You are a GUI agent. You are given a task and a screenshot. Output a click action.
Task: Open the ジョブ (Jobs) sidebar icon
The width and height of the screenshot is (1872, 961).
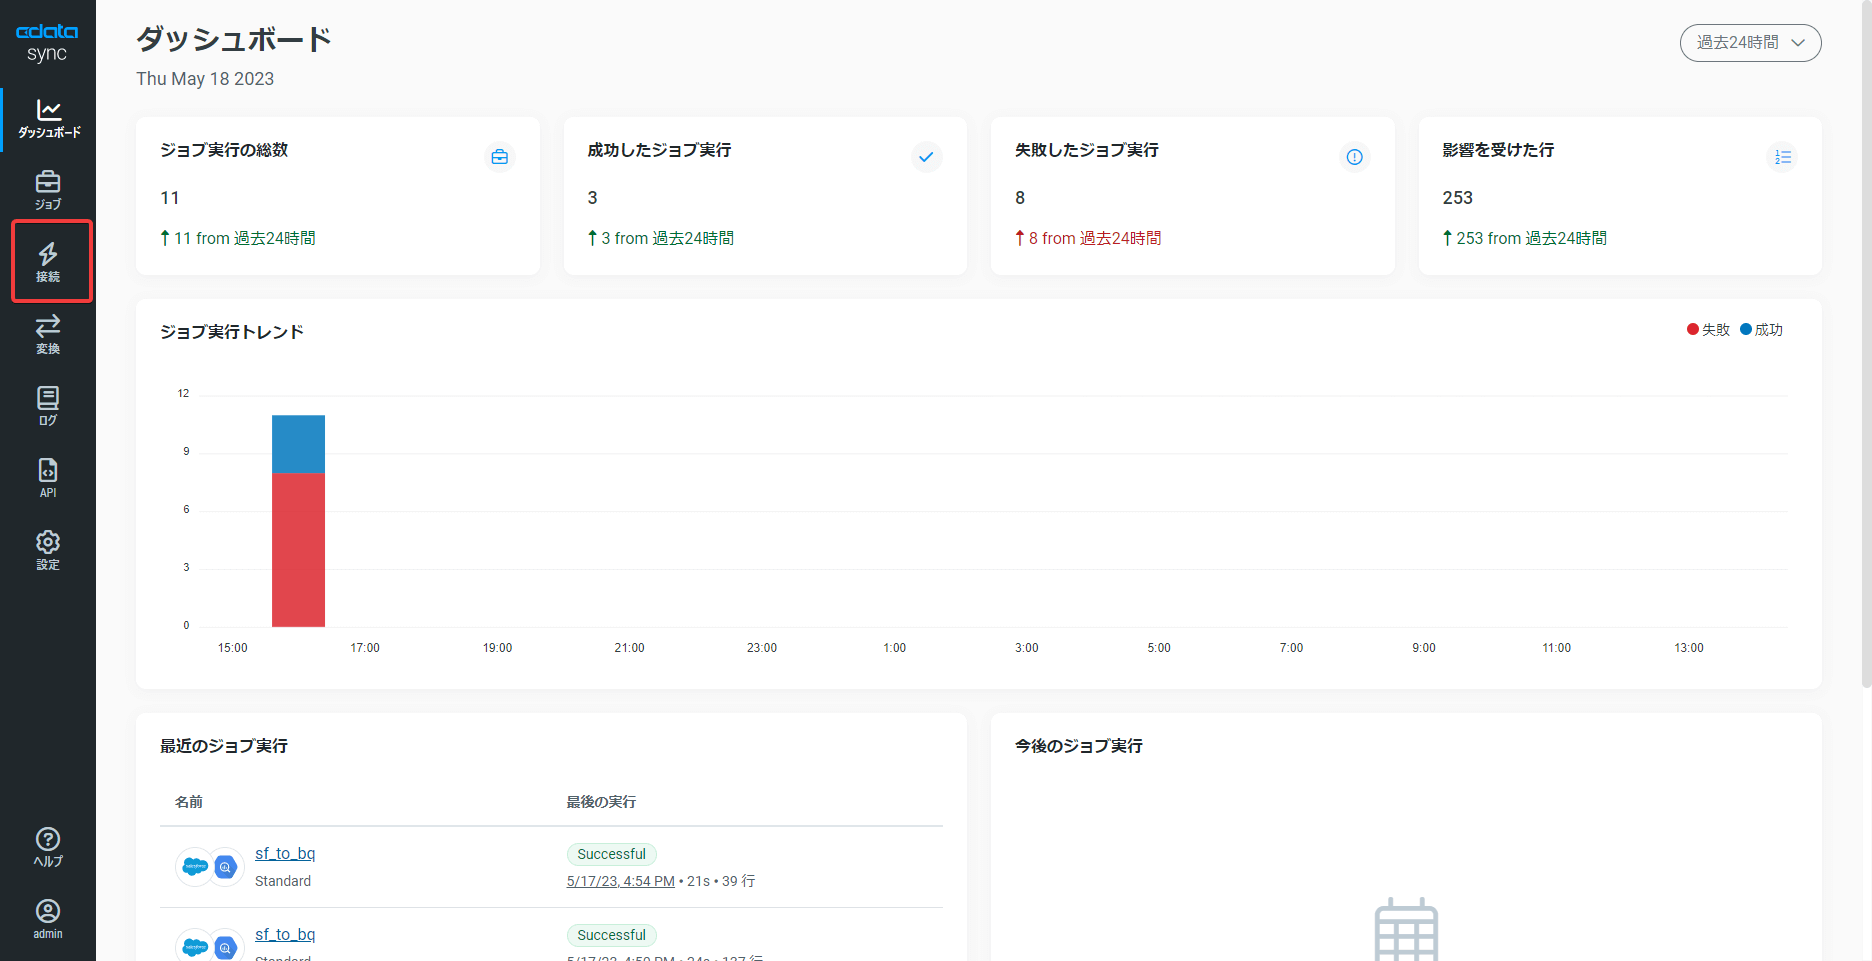pos(48,190)
